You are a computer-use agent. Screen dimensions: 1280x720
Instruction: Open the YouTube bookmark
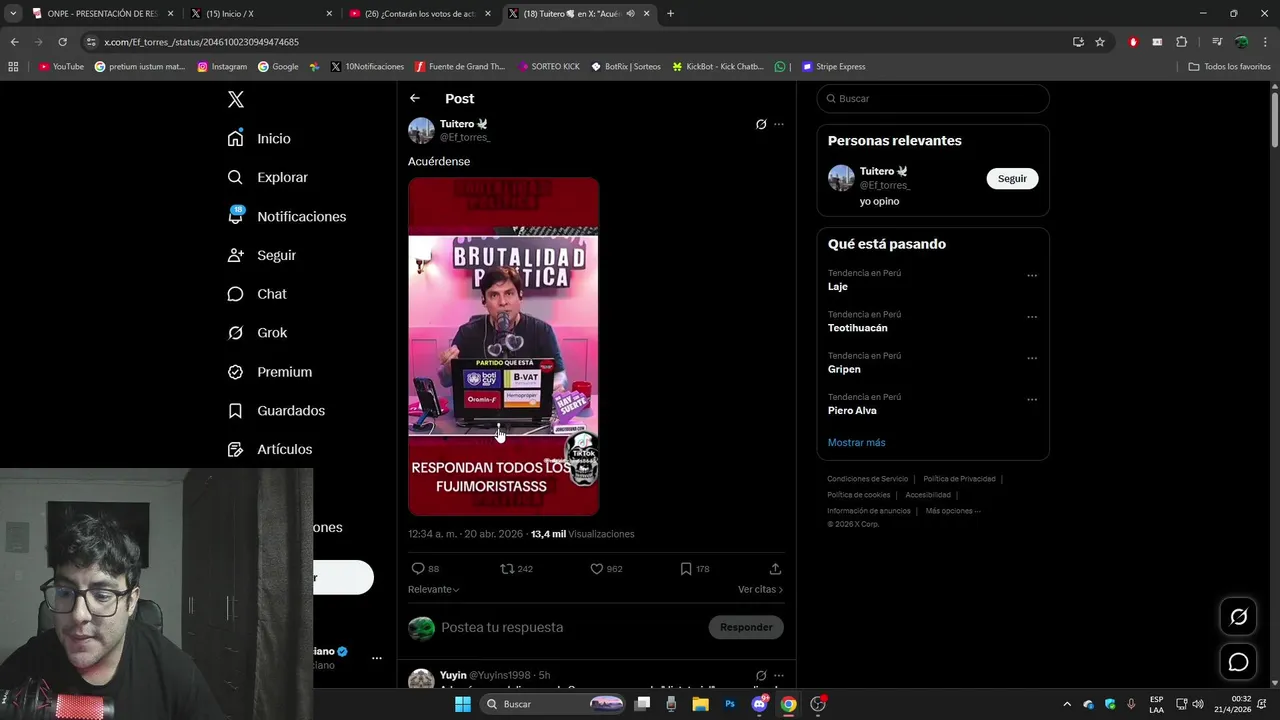(61, 67)
